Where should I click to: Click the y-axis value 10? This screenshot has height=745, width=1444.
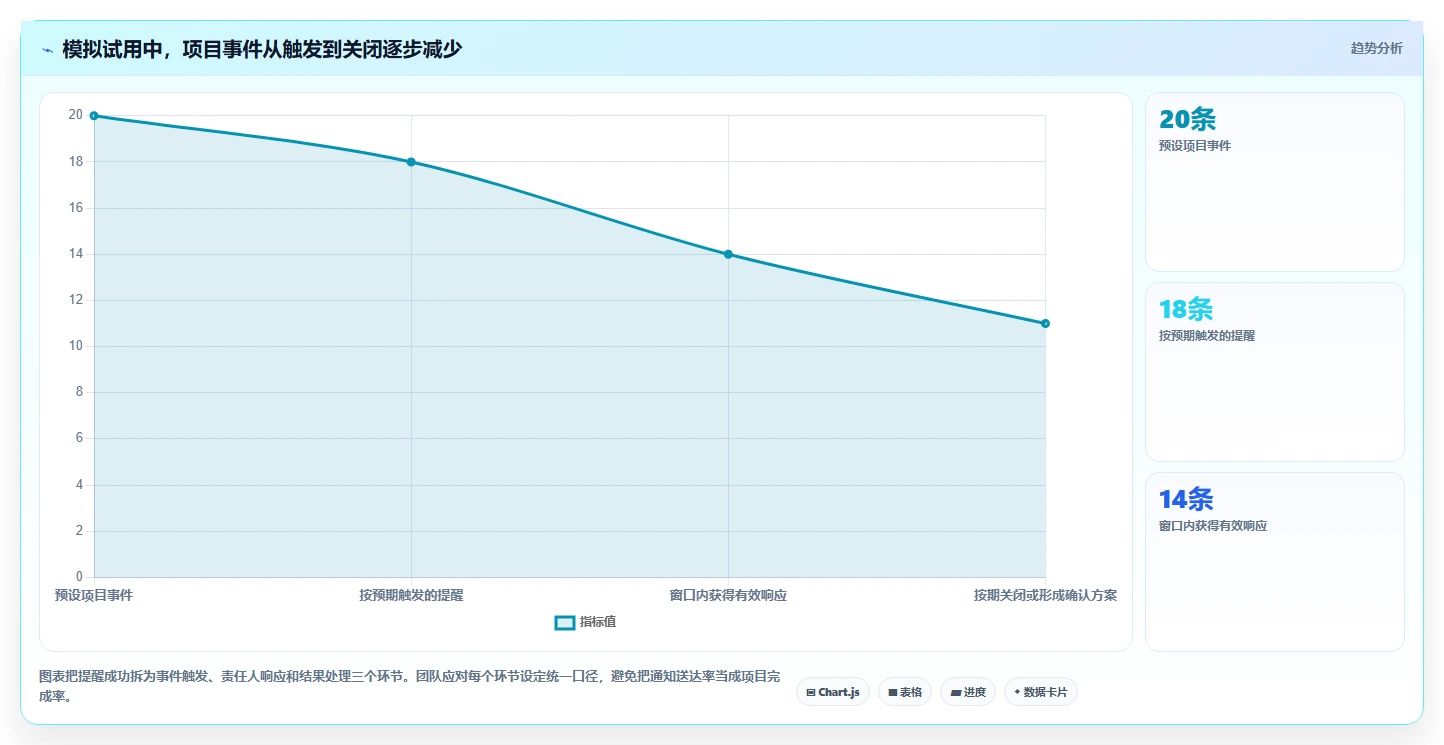(x=76, y=346)
